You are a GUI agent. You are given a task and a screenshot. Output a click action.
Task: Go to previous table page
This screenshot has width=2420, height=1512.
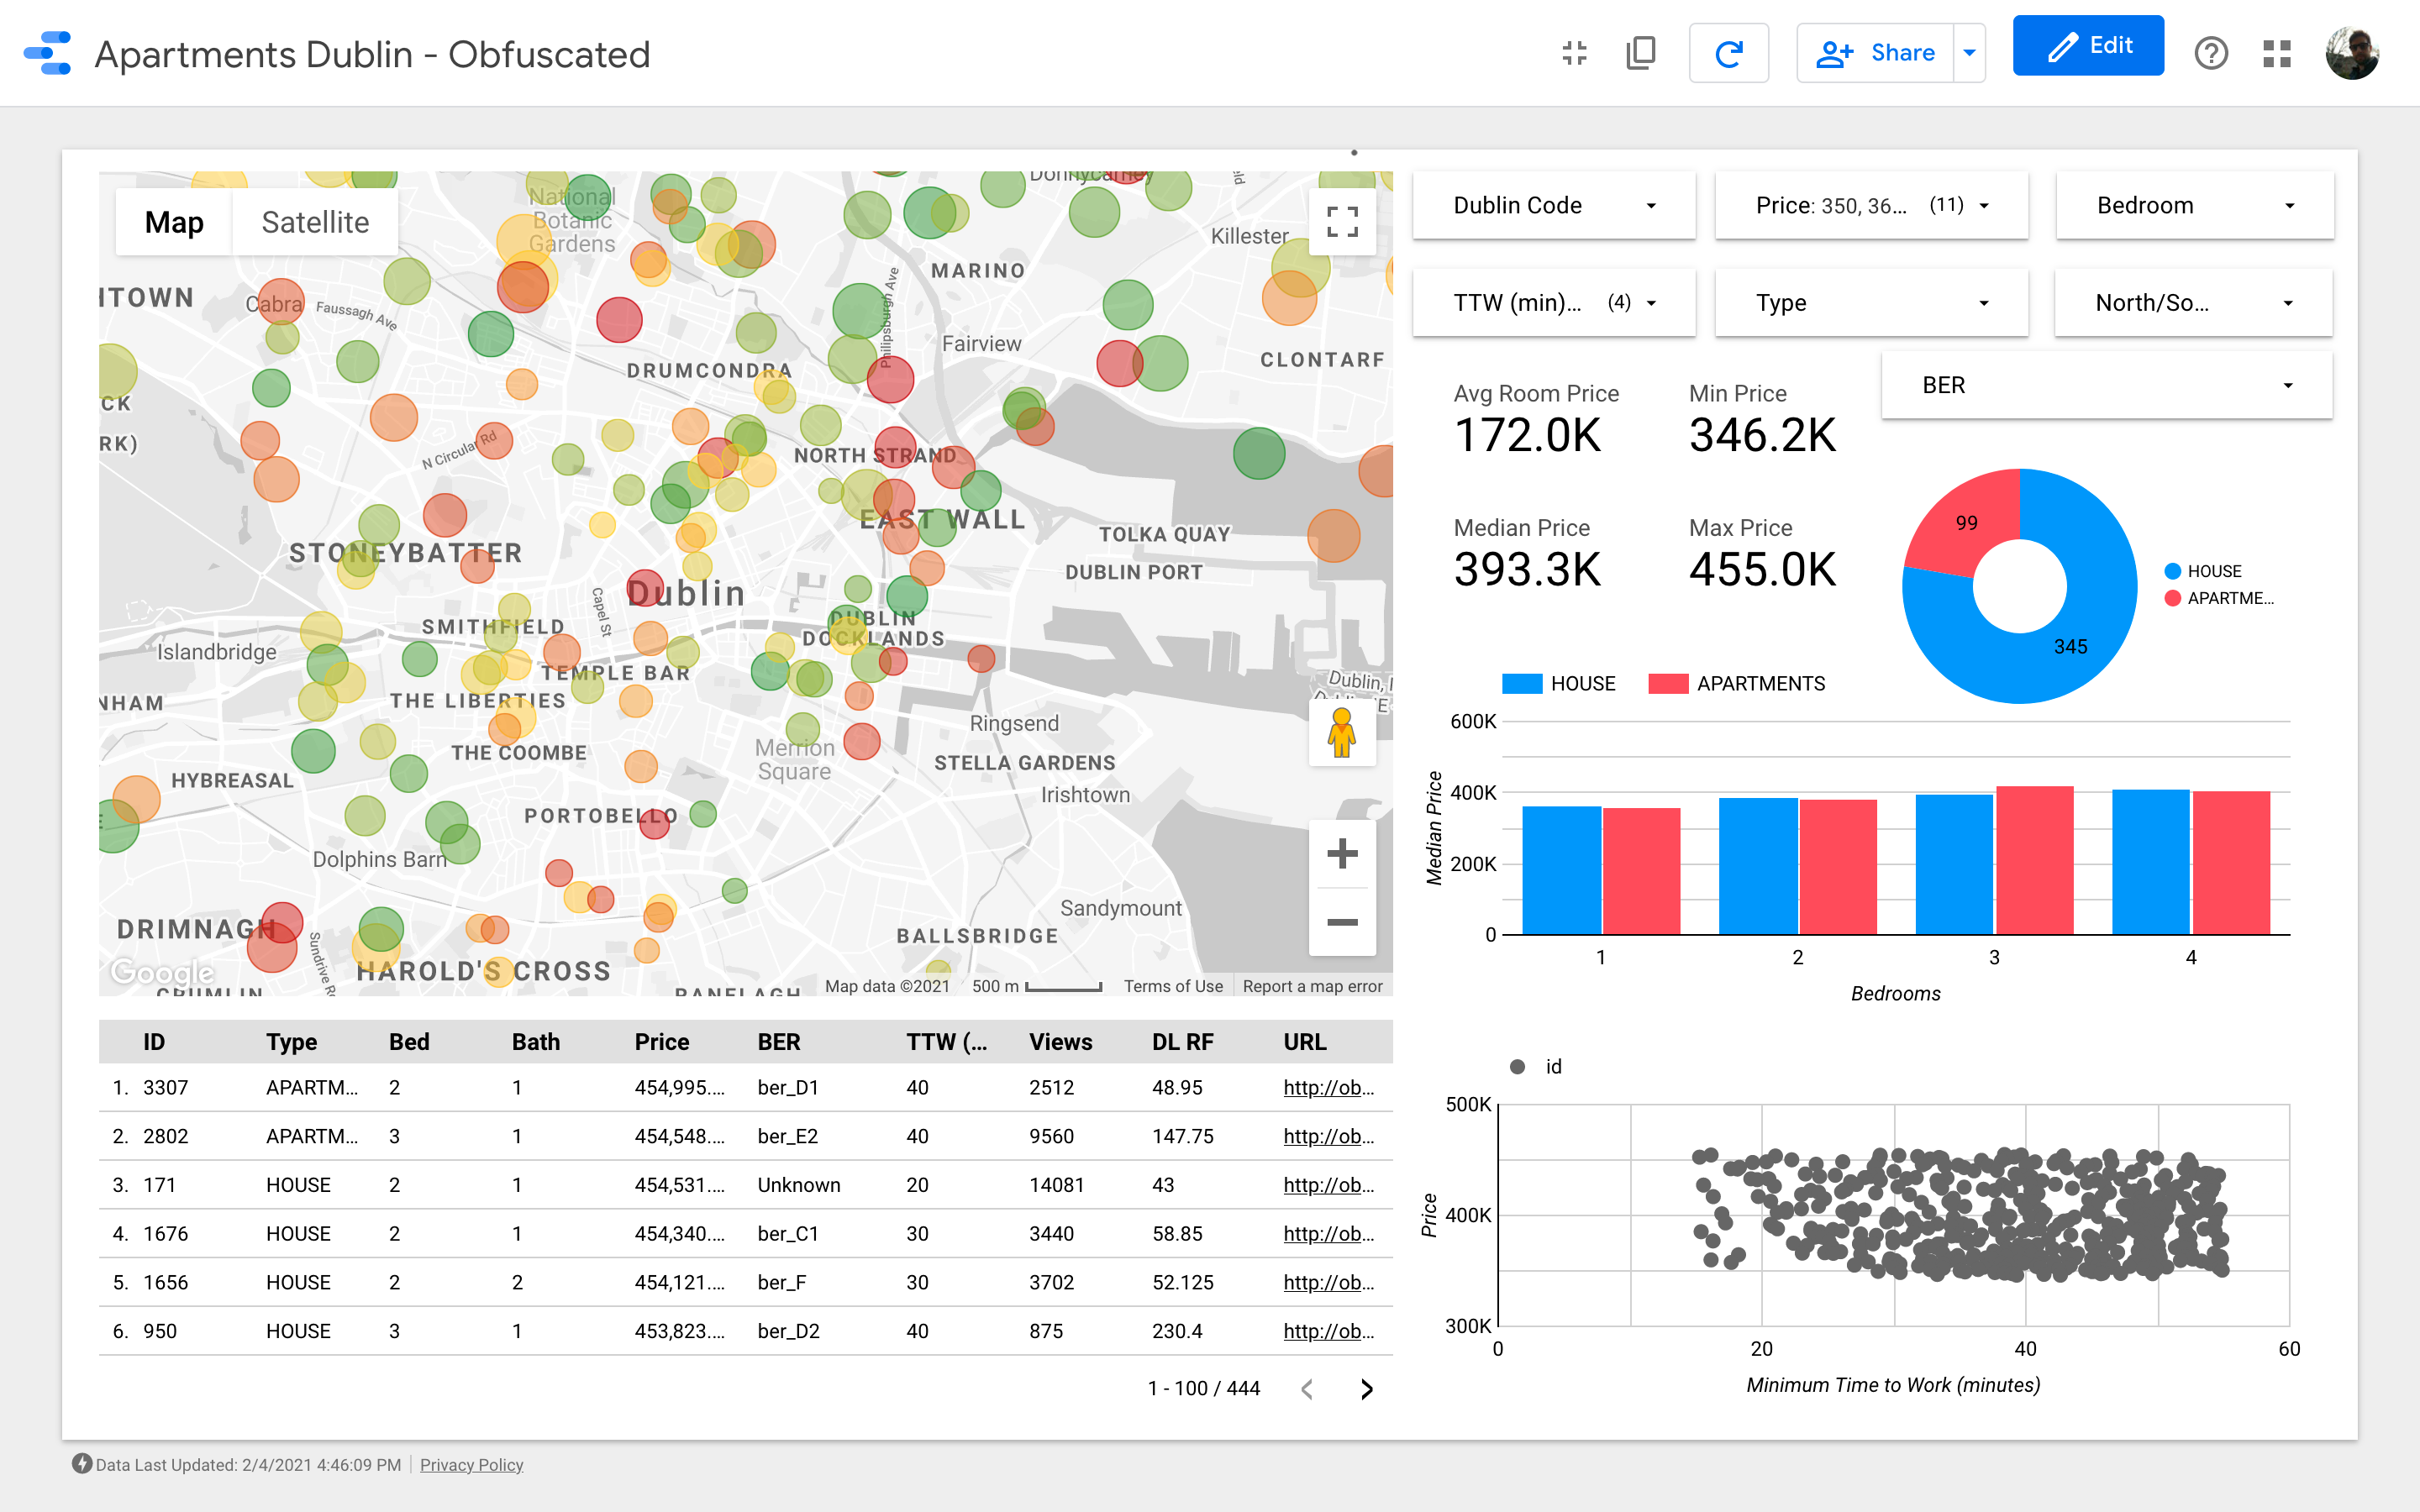1307,1389
